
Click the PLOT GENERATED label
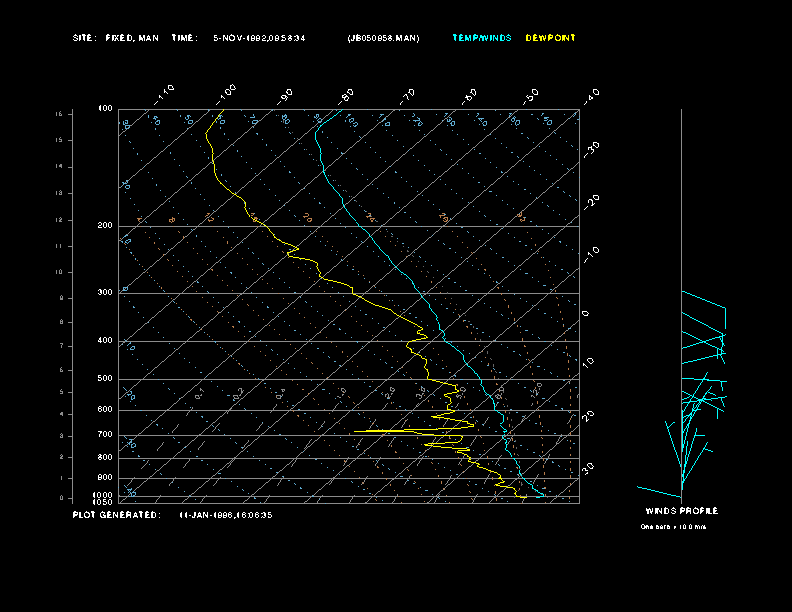coord(116,515)
